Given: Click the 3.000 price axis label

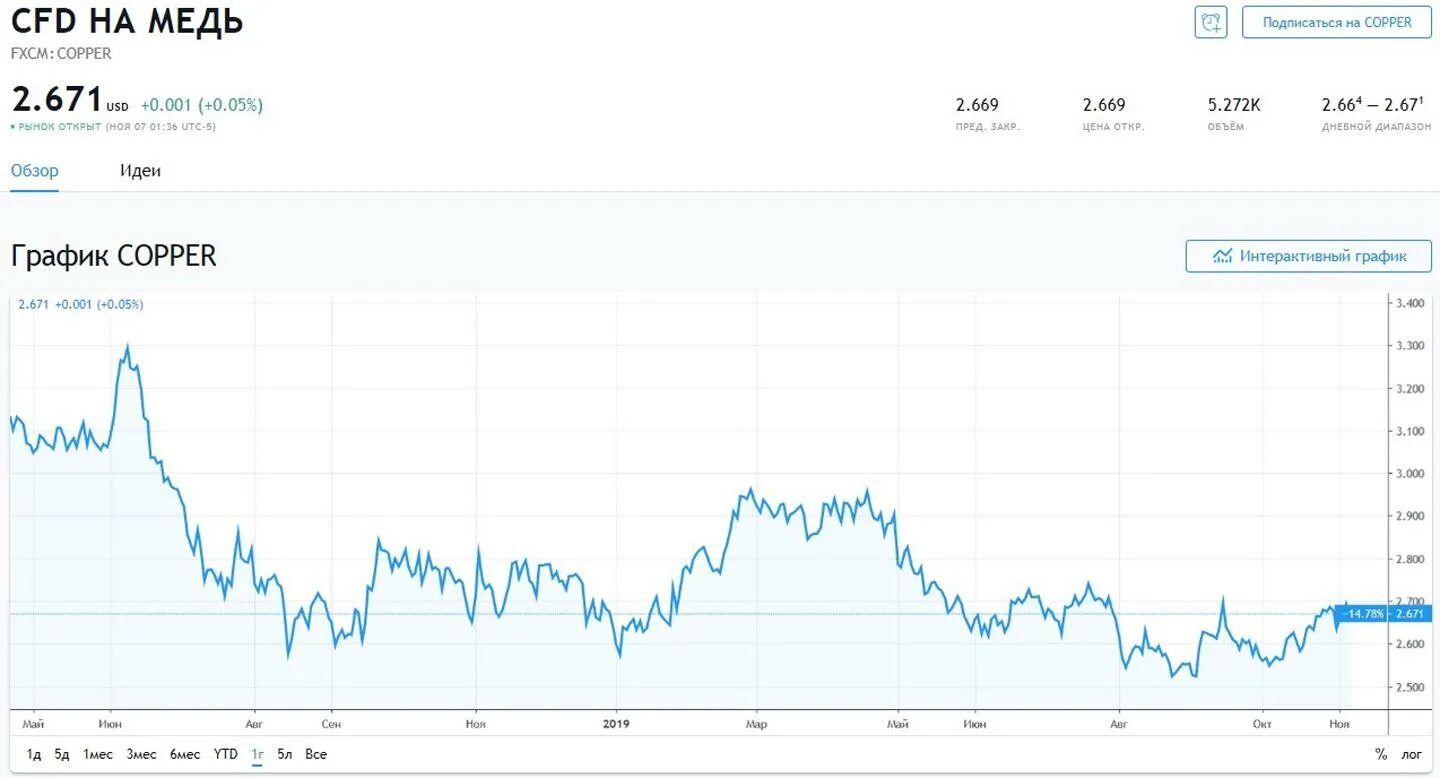Looking at the screenshot, I should [x=1409, y=474].
